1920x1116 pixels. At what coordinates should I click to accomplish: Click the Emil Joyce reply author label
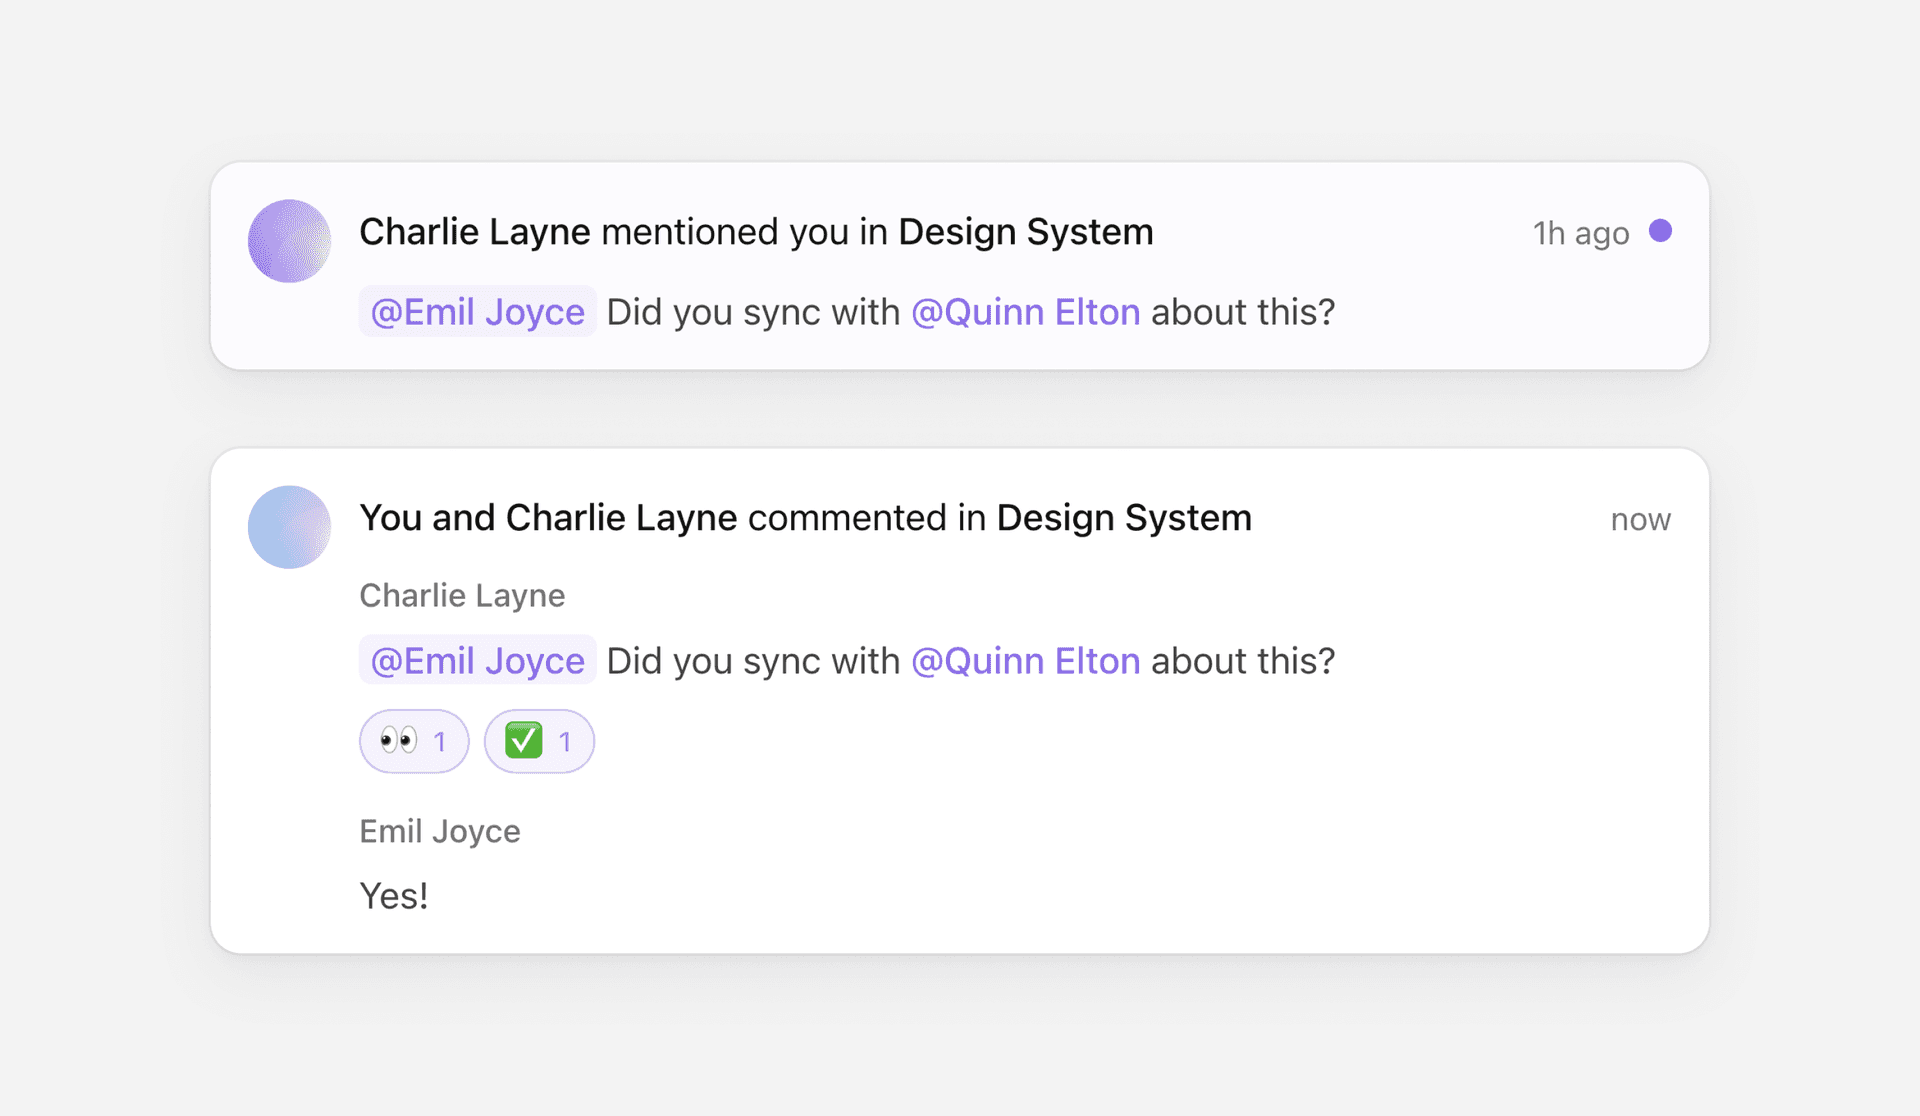[439, 832]
